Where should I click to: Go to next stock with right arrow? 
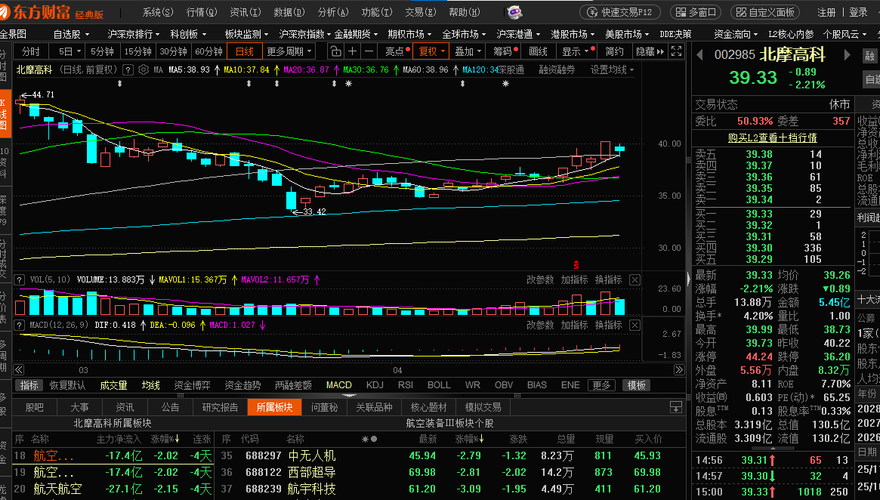click(x=847, y=55)
